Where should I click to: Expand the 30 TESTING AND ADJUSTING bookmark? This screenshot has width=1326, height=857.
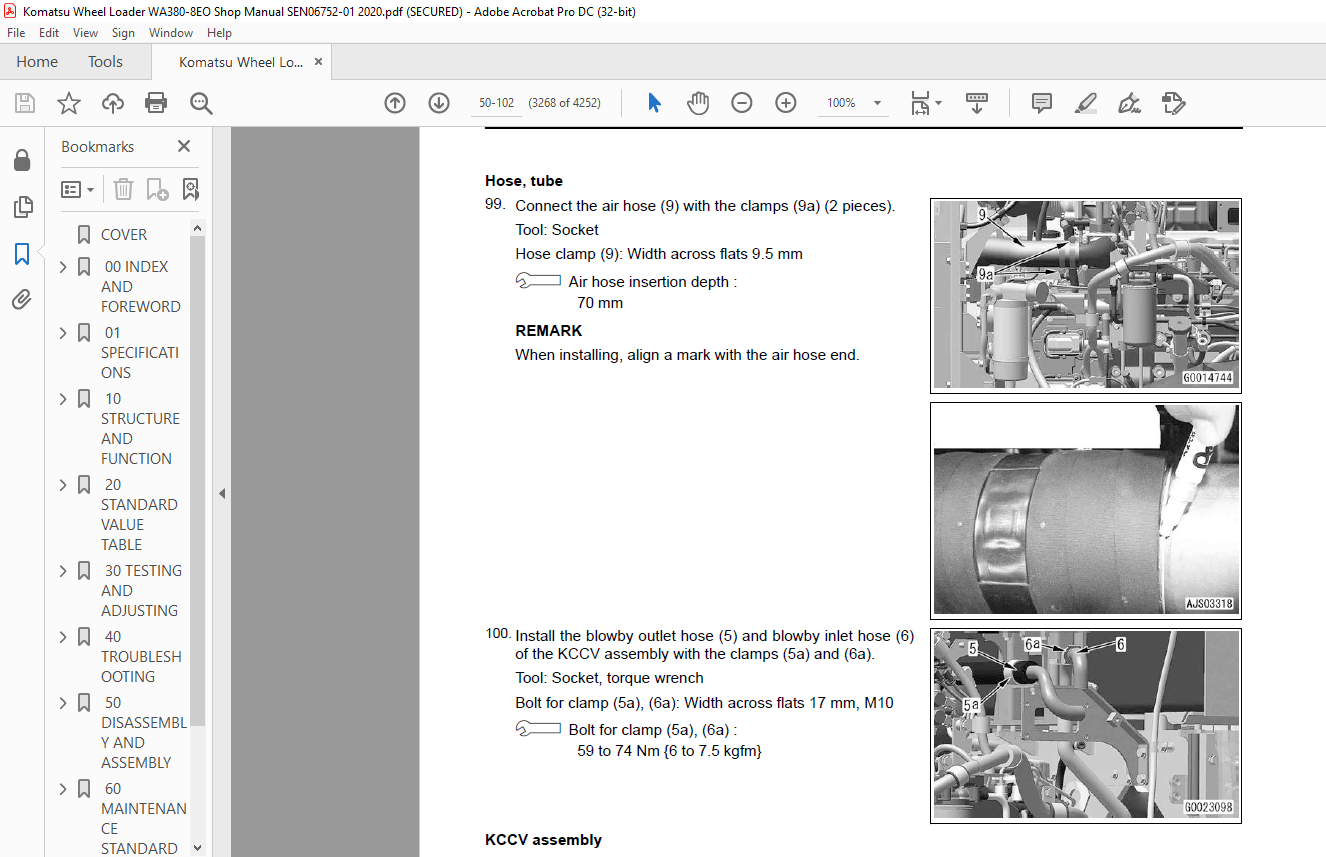[64, 571]
